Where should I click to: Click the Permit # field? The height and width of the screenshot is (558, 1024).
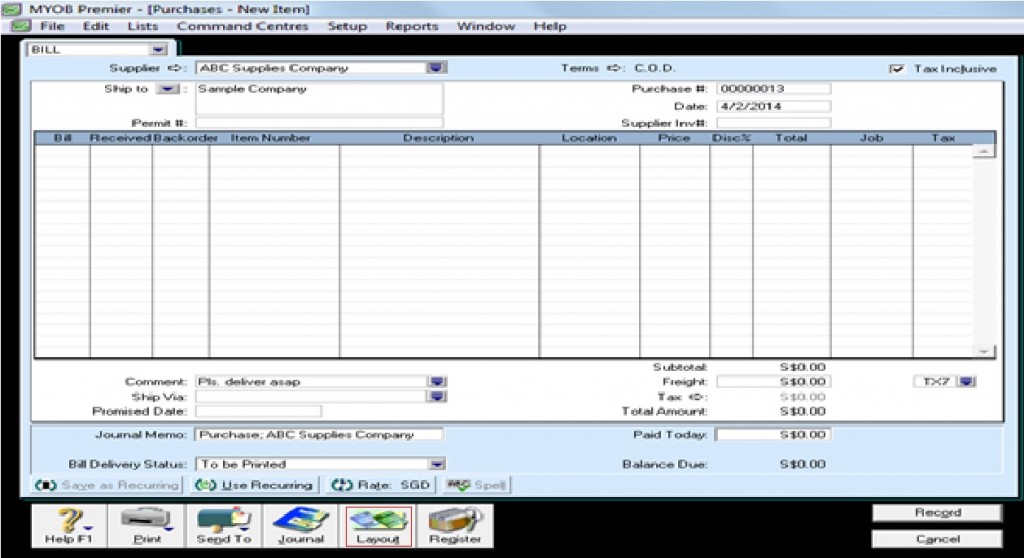(x=319, y=123)
